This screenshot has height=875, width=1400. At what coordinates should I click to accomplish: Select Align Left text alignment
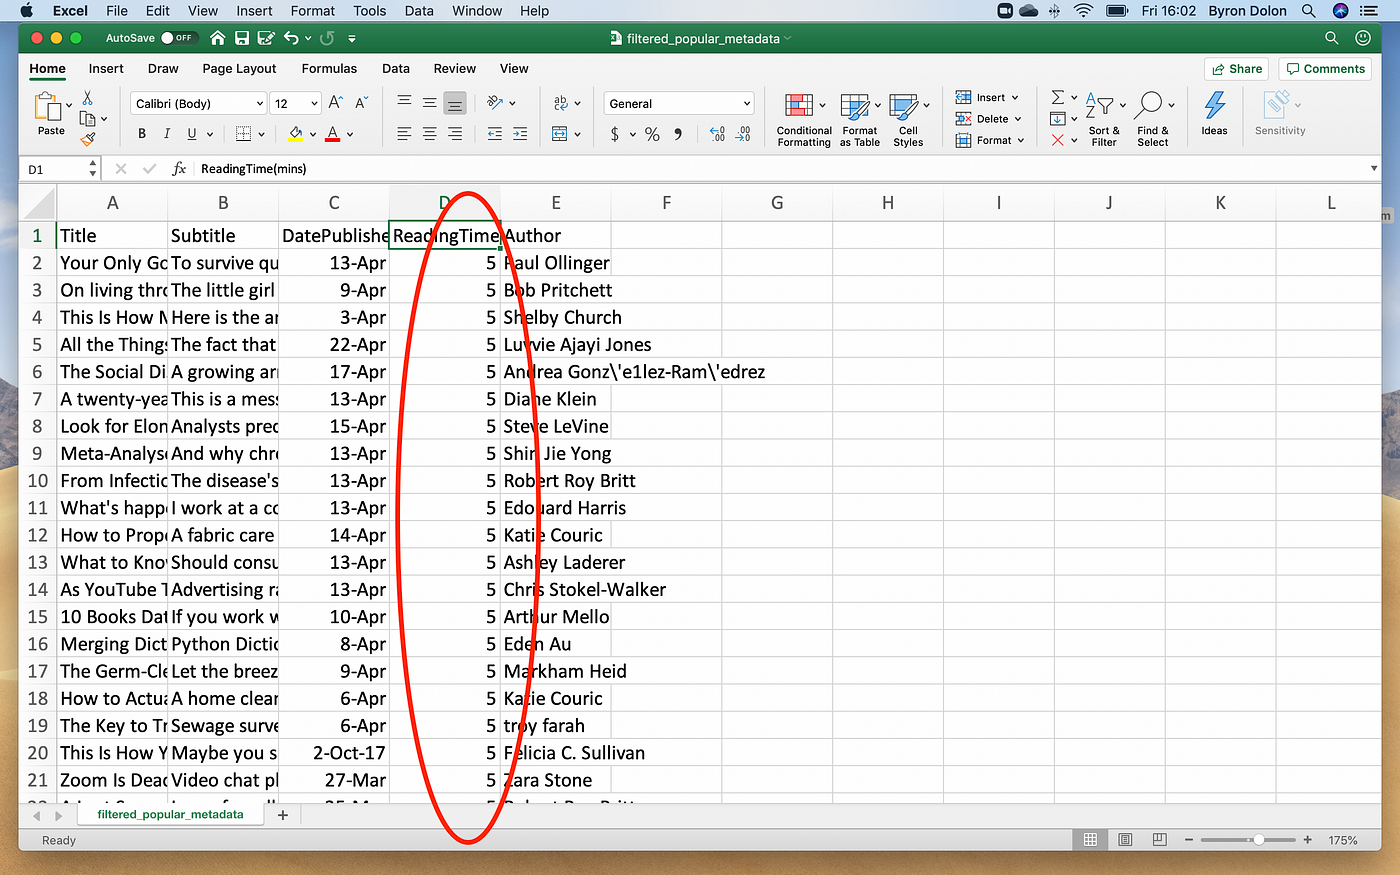pos(404,133)
